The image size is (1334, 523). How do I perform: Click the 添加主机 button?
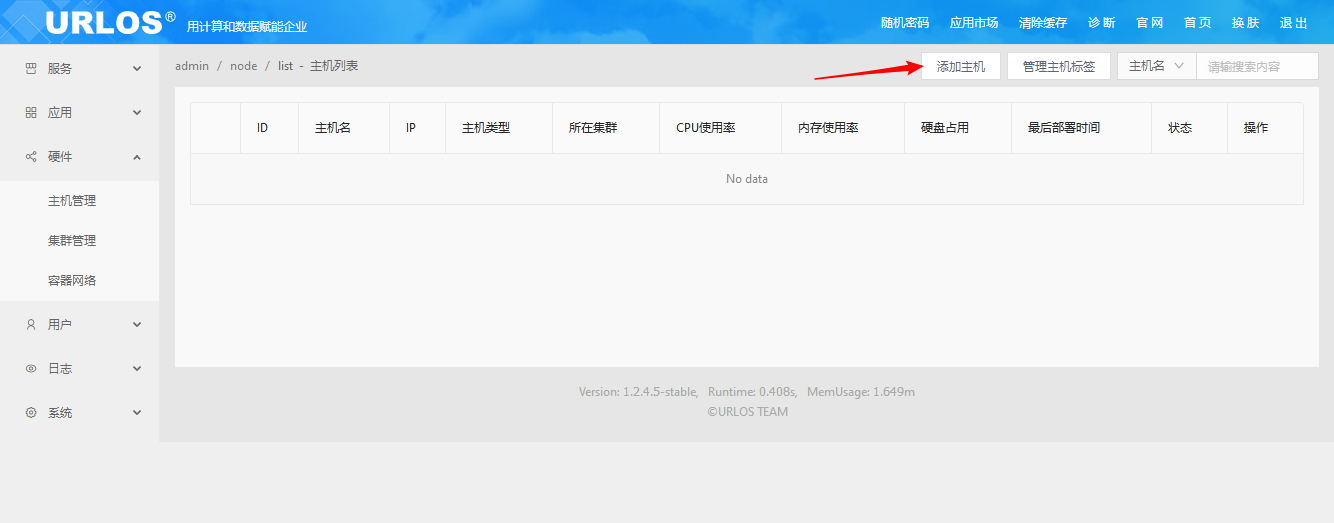click(x=961, y=66)
